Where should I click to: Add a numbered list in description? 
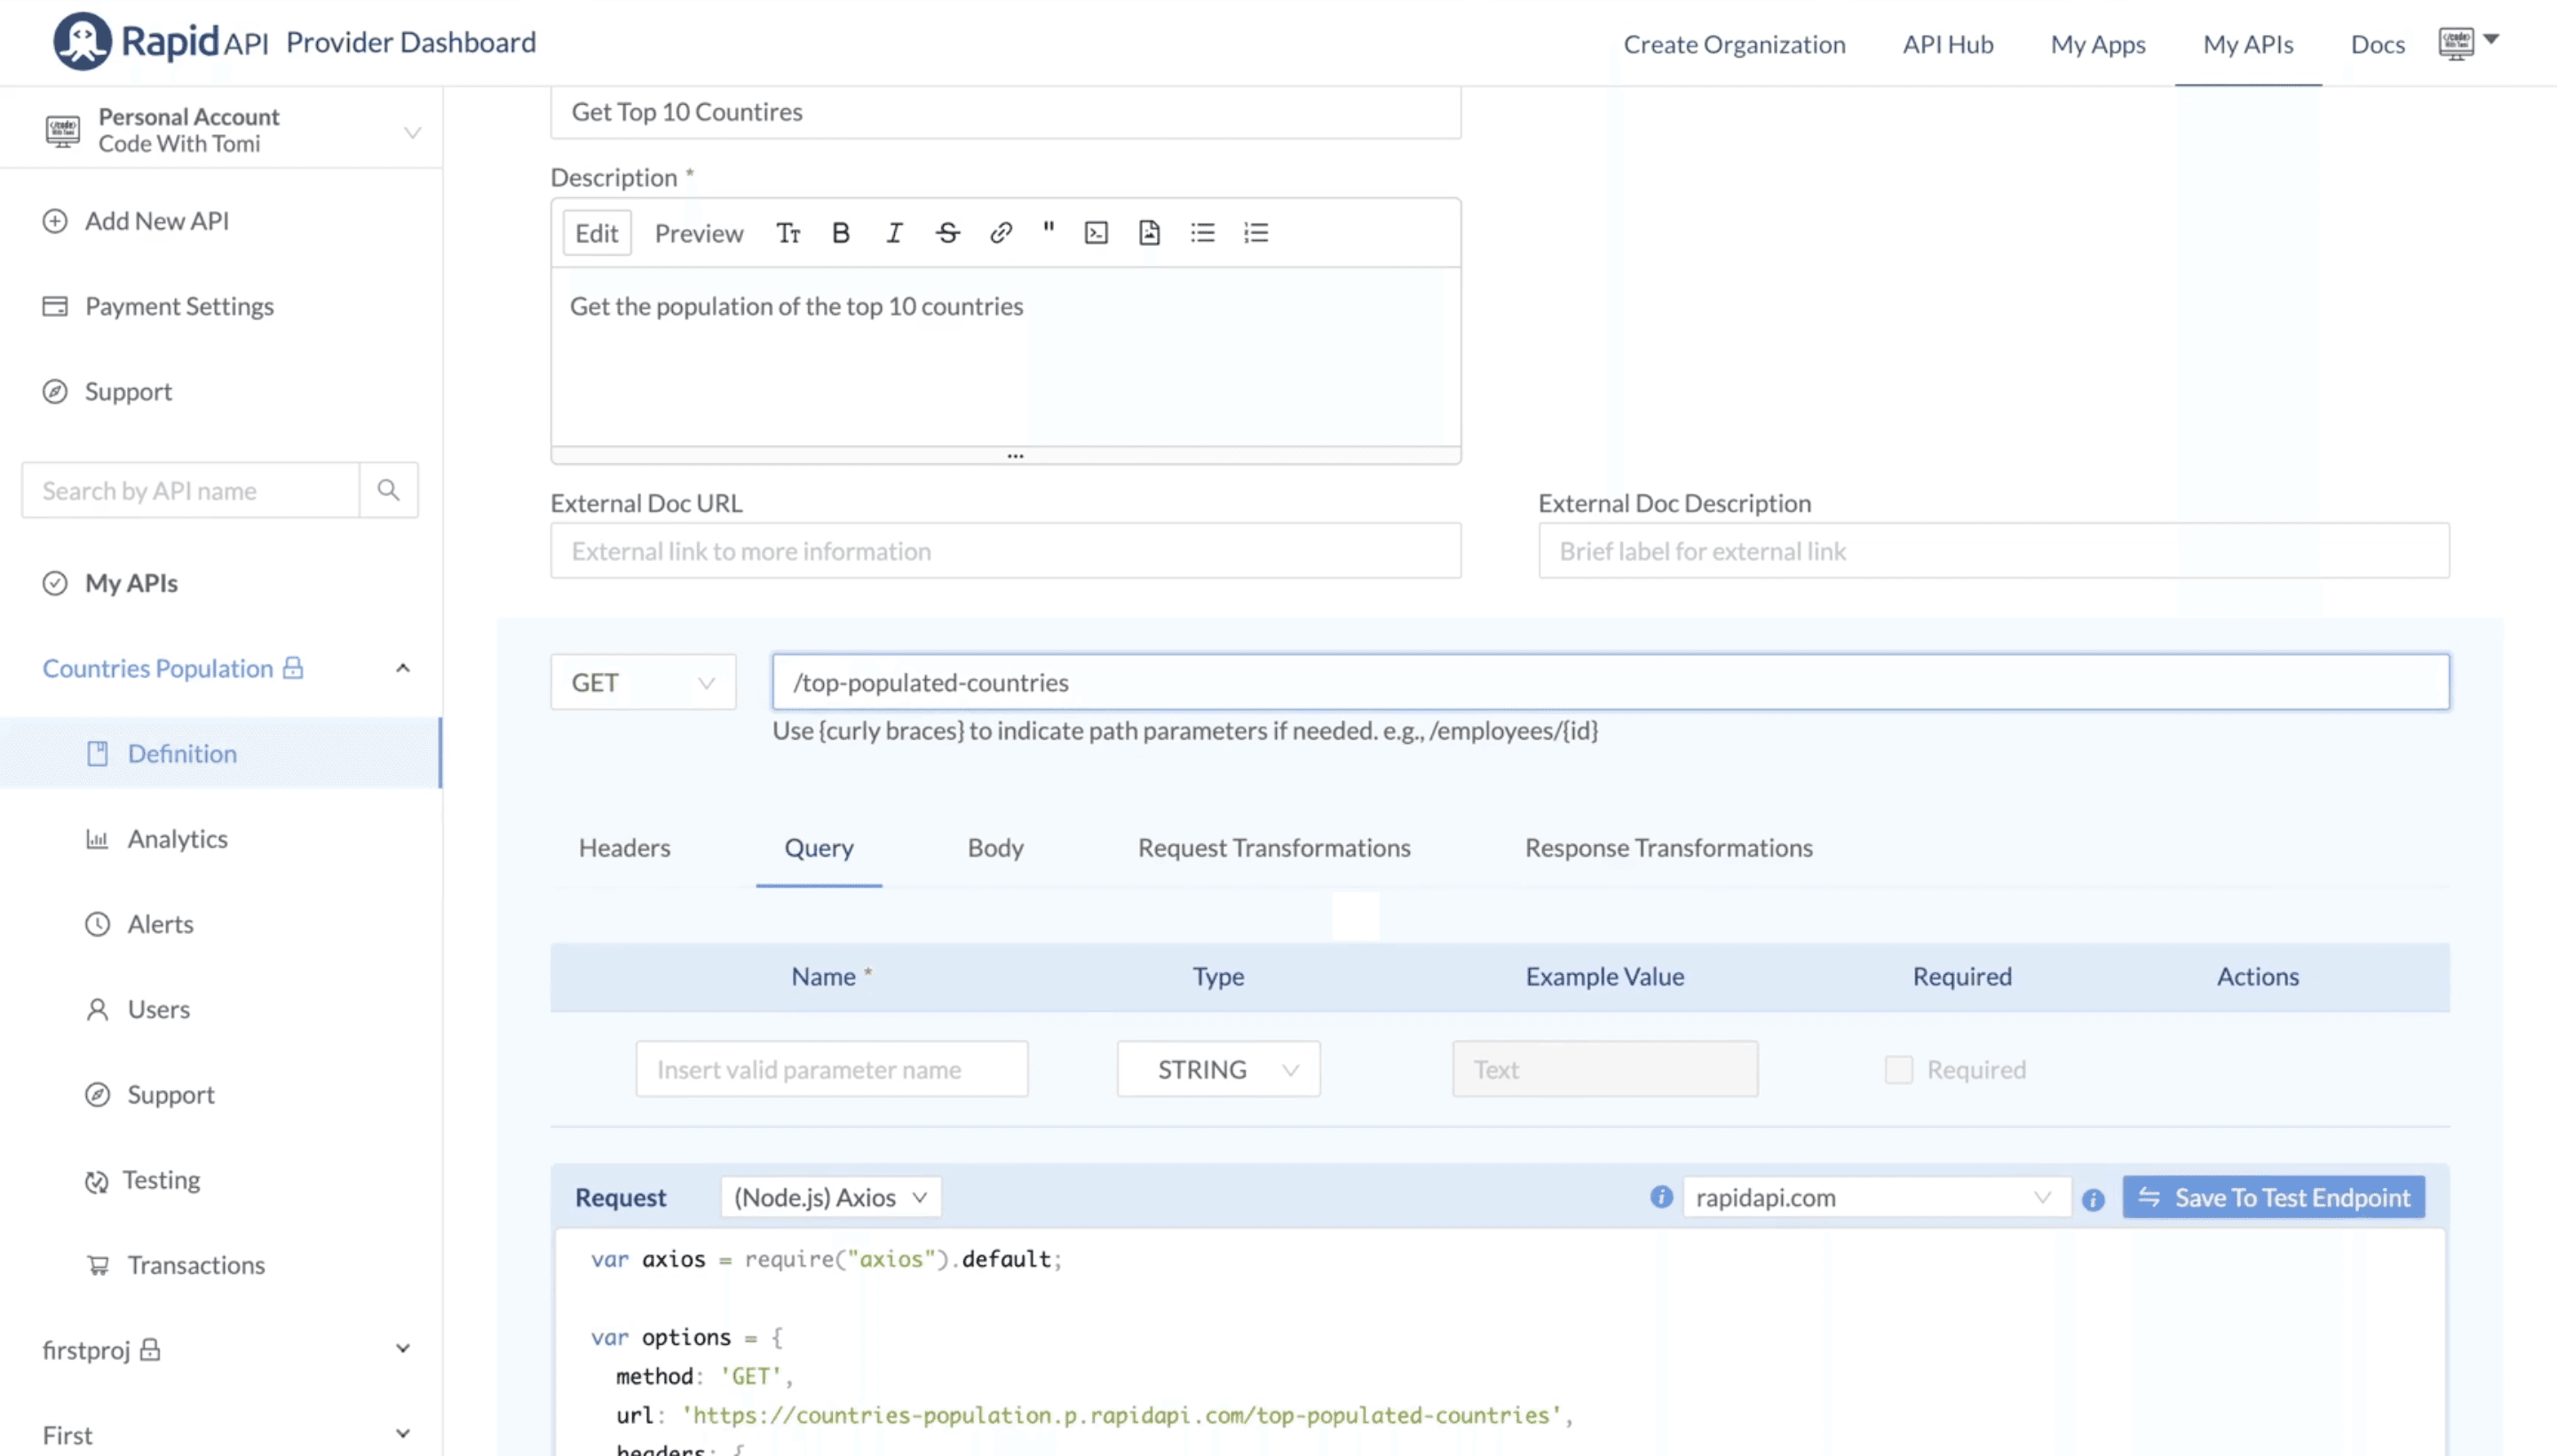(x=1256, y=233)
